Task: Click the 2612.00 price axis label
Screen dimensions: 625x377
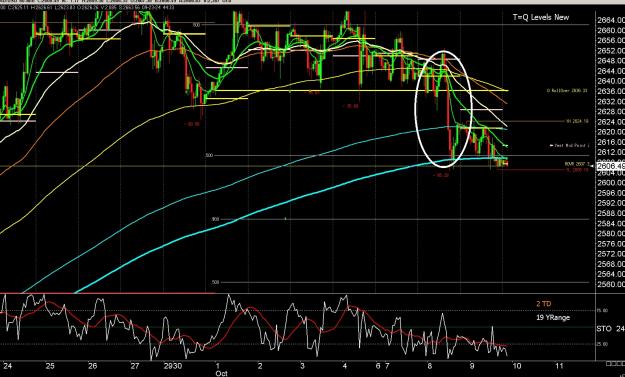Action: pyautogui.click(x=611, y=152)
